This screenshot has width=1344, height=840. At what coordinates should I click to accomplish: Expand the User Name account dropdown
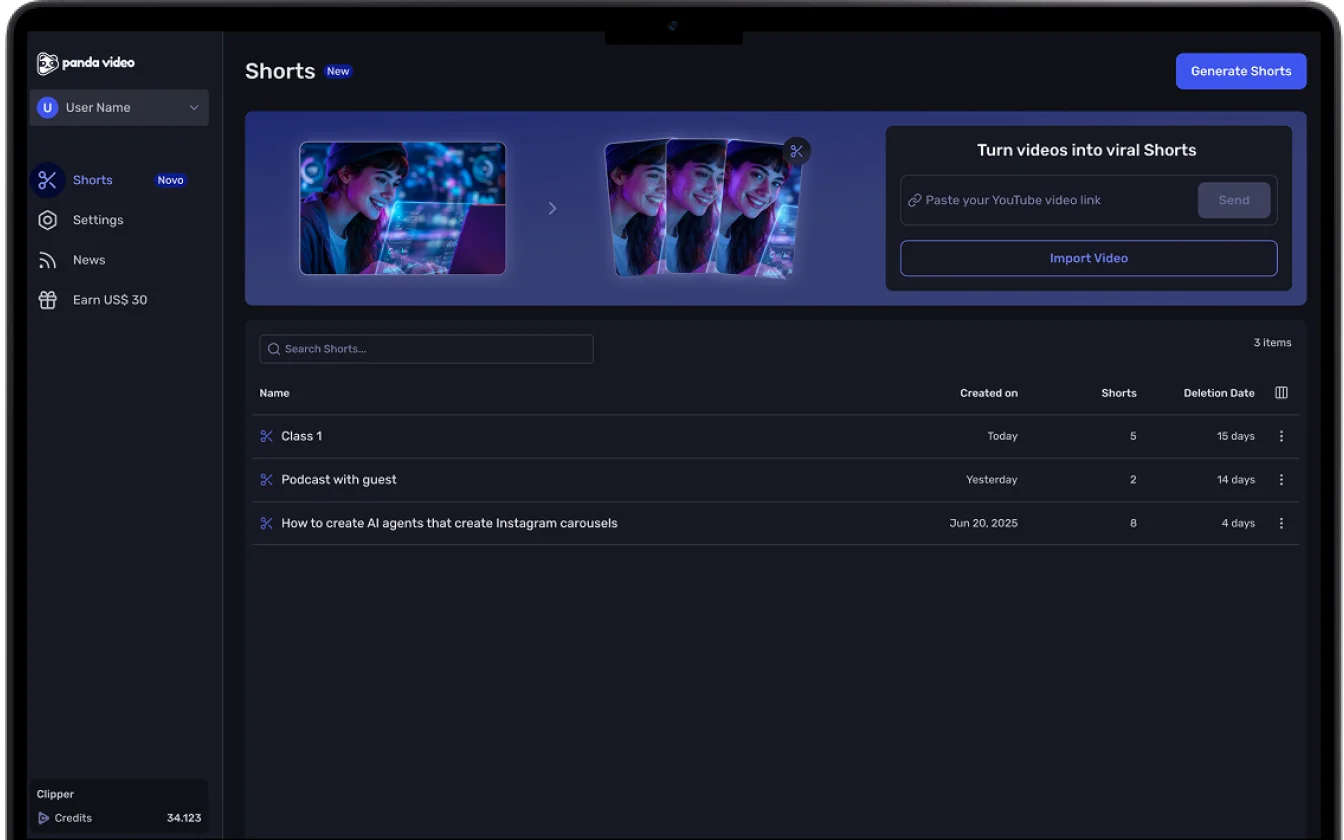click(x=119, y=107)
